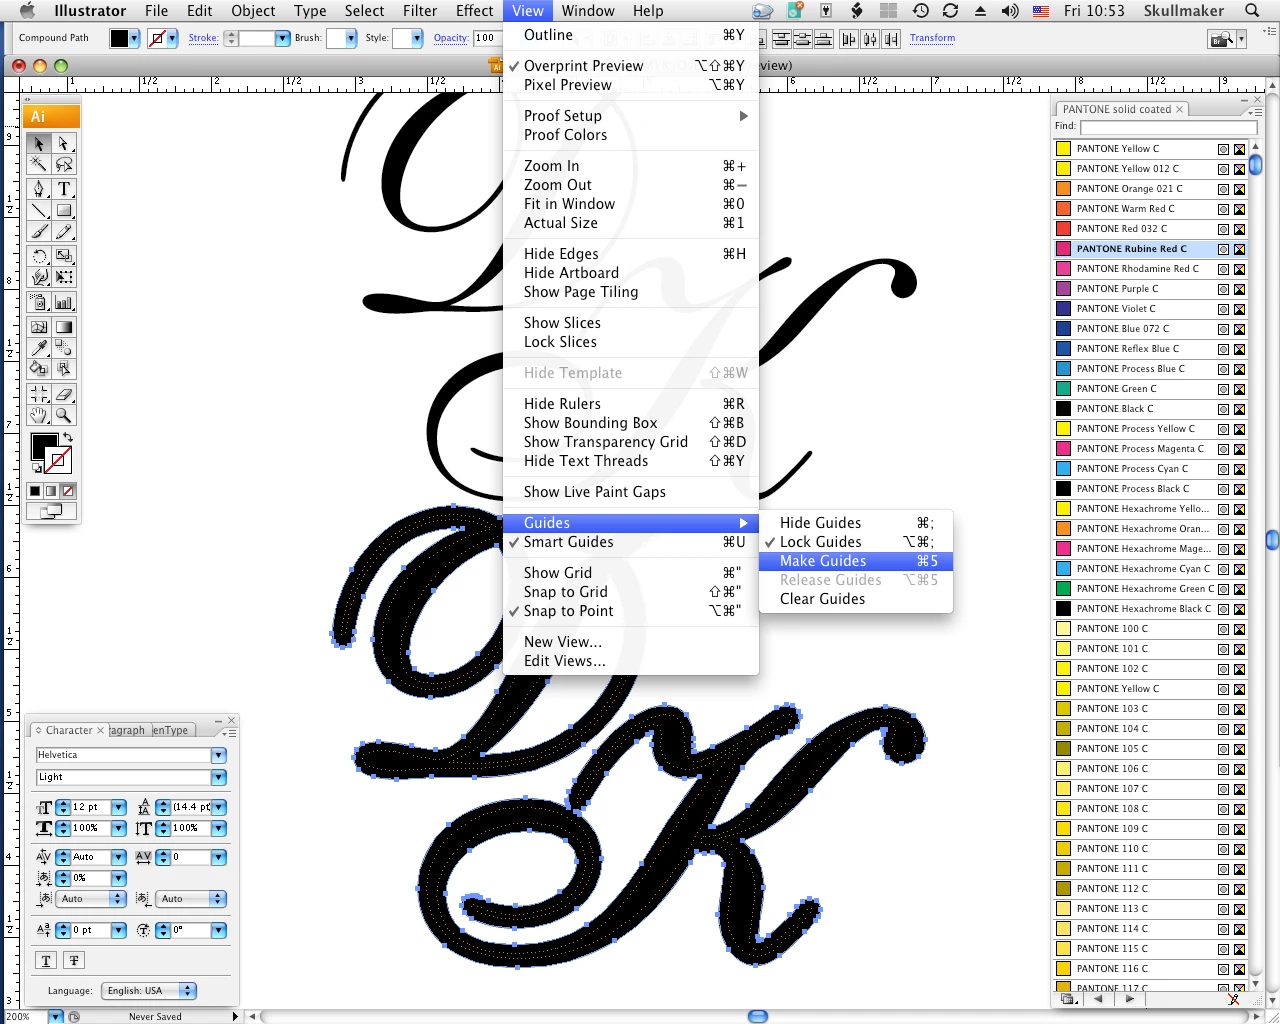Open the Effect menu

(x=474, y=11)
